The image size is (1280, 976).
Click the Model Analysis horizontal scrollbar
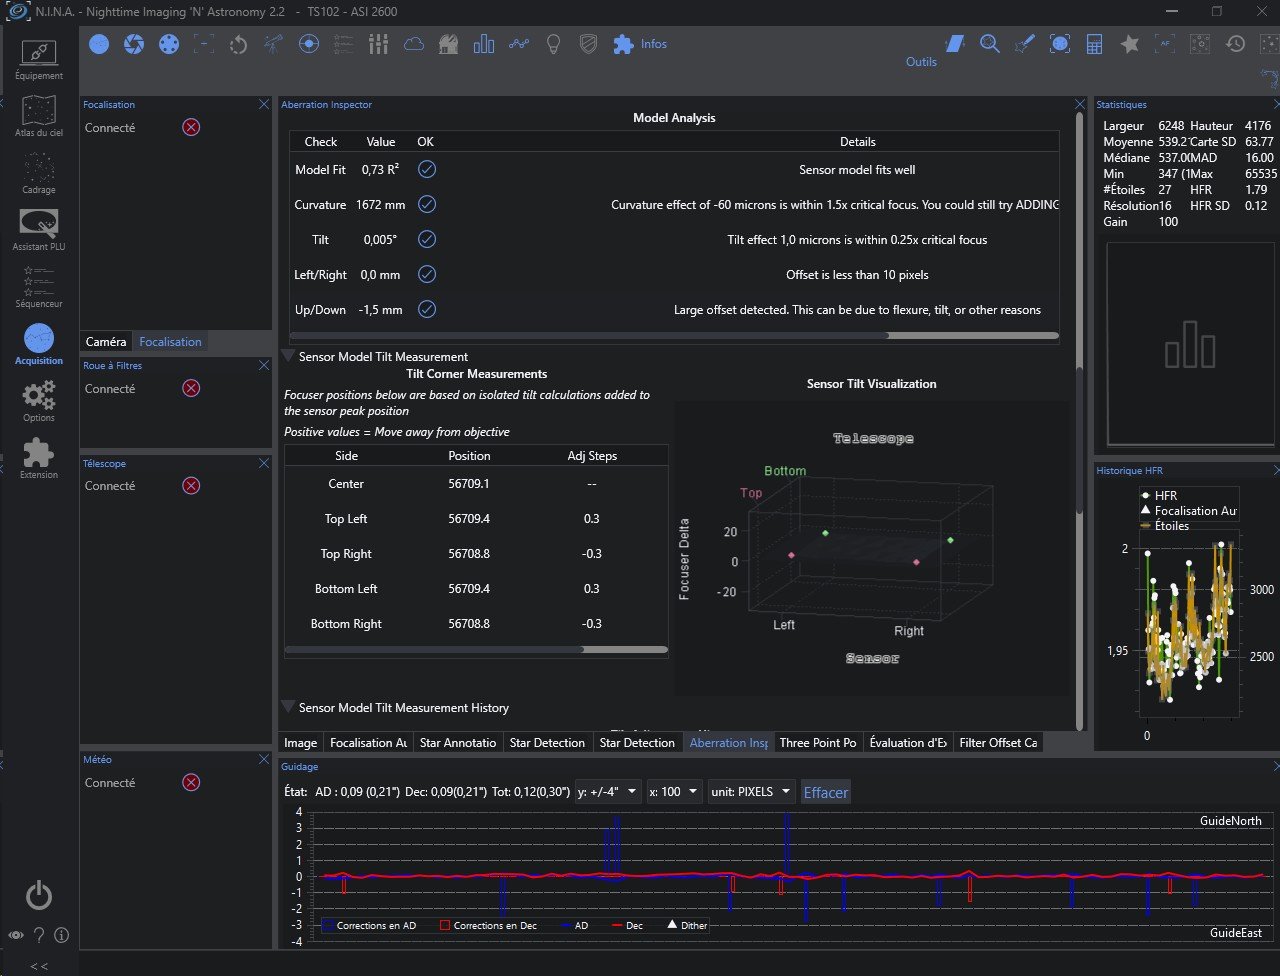[673, 336]
